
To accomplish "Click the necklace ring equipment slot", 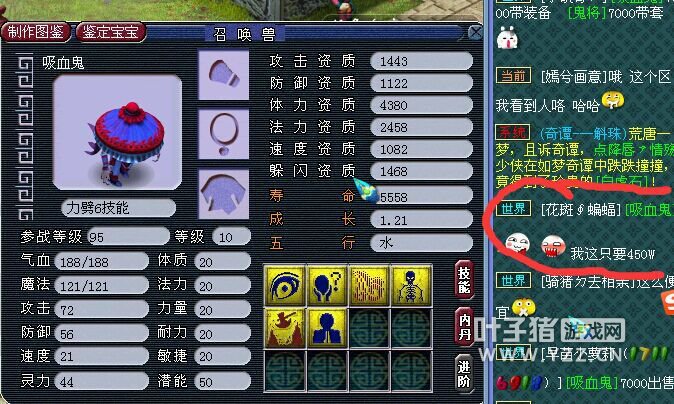I will coord(224,134).
